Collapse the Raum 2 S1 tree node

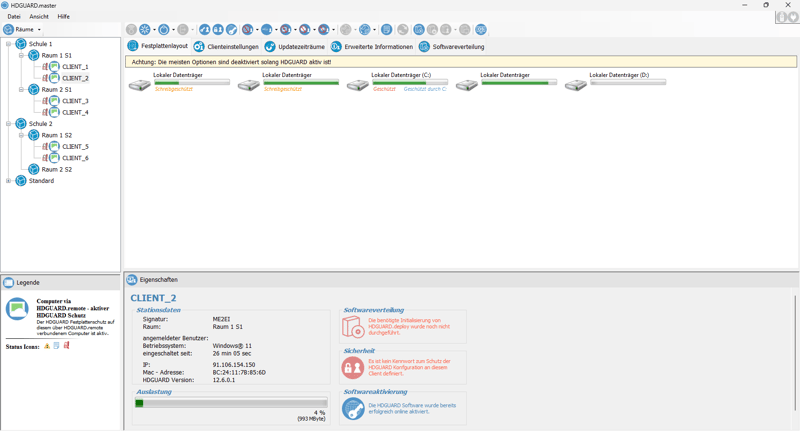(21, 89)
